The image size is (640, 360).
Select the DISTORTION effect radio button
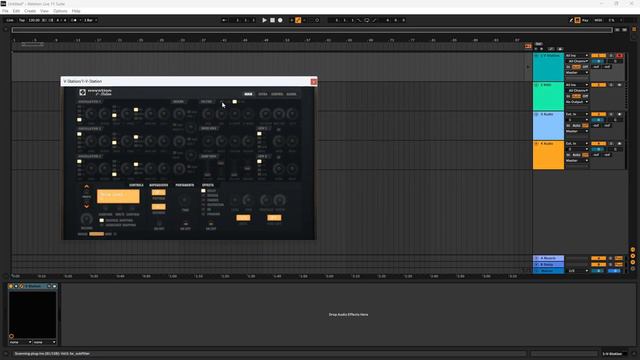203,204
